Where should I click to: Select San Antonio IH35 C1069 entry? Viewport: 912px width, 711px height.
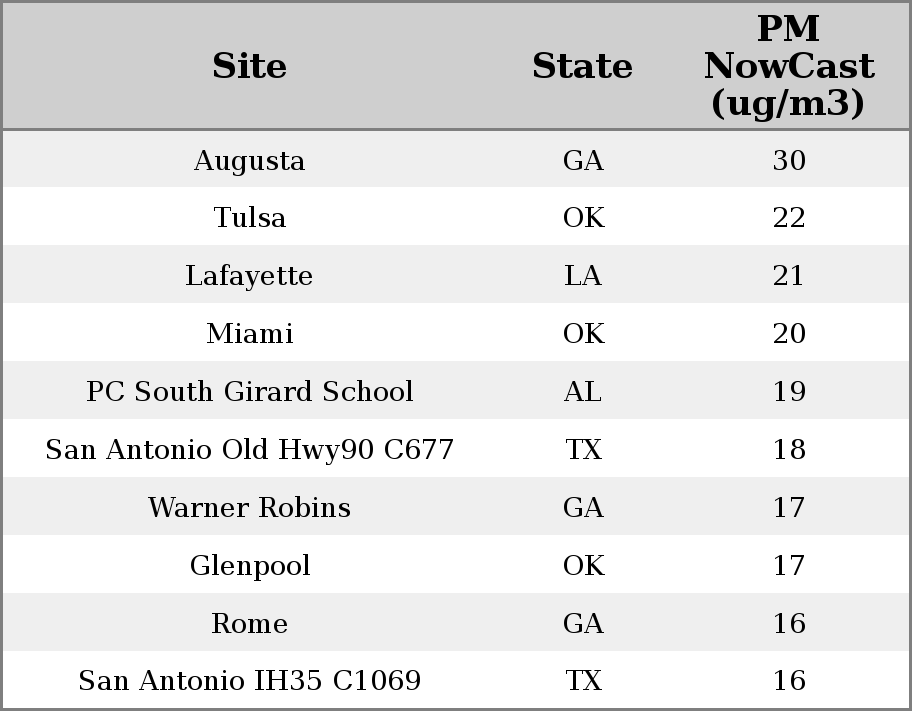249,681
